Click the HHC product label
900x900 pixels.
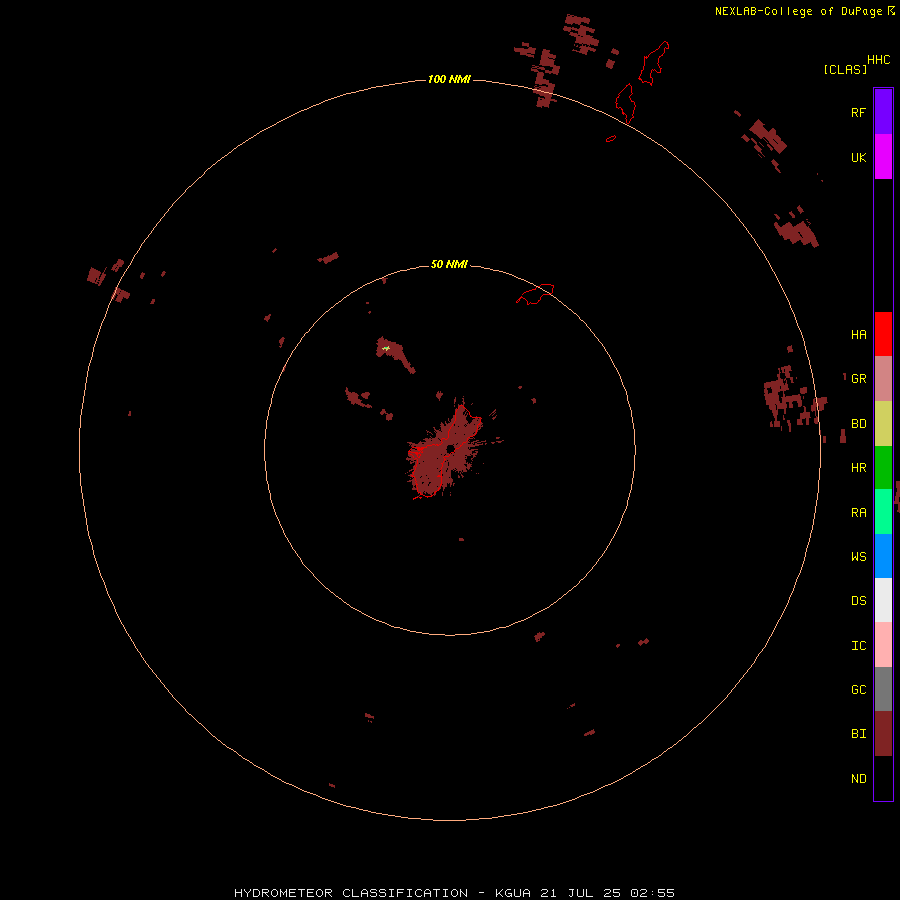click(x=878, y=60)
